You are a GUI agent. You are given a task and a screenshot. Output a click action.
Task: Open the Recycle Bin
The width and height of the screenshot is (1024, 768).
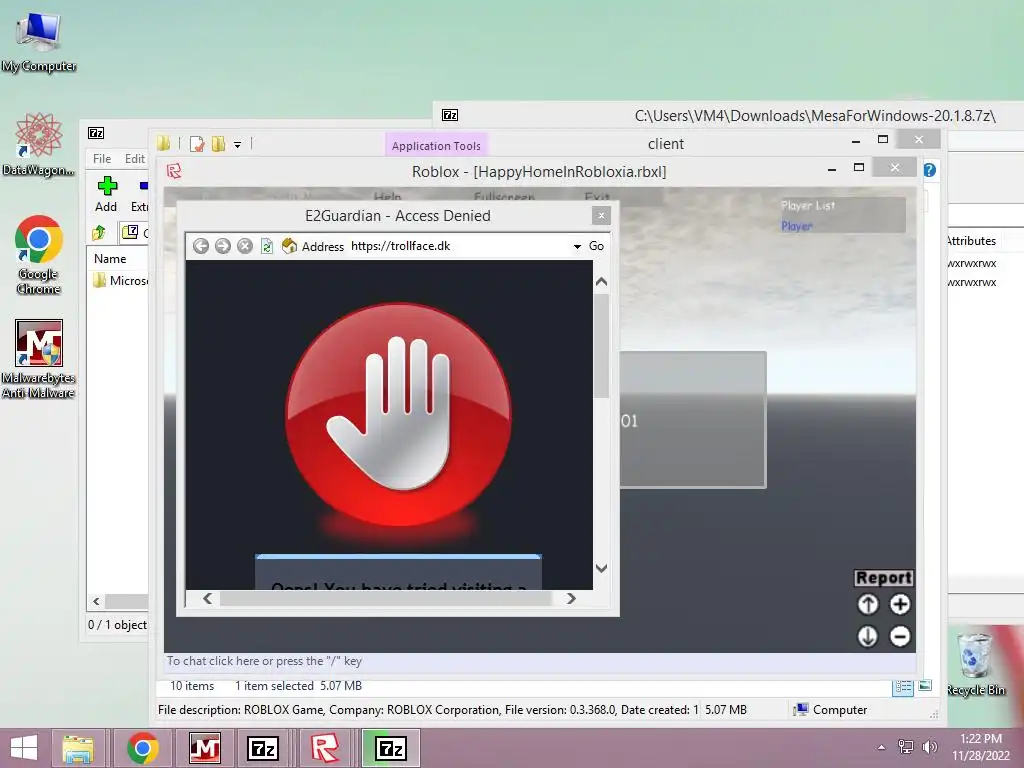[976, 665]
